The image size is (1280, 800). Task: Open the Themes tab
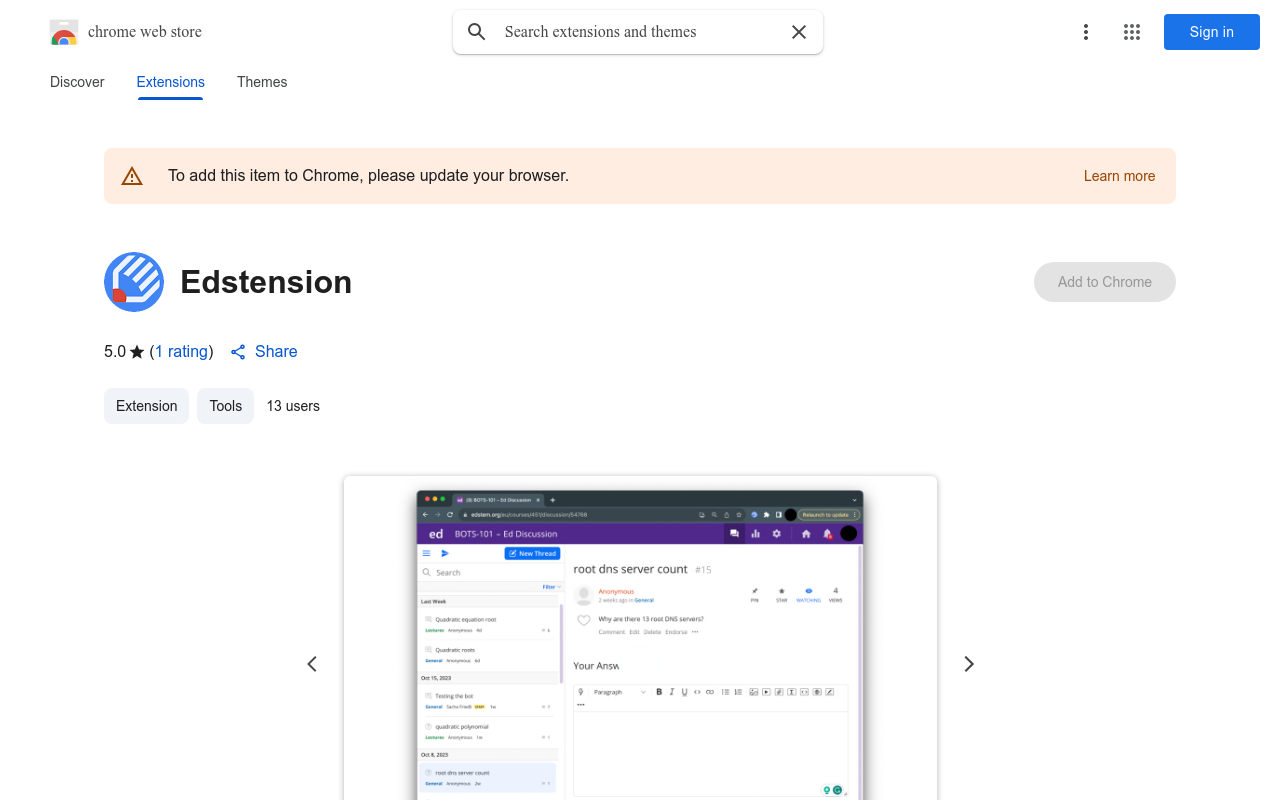262,82
